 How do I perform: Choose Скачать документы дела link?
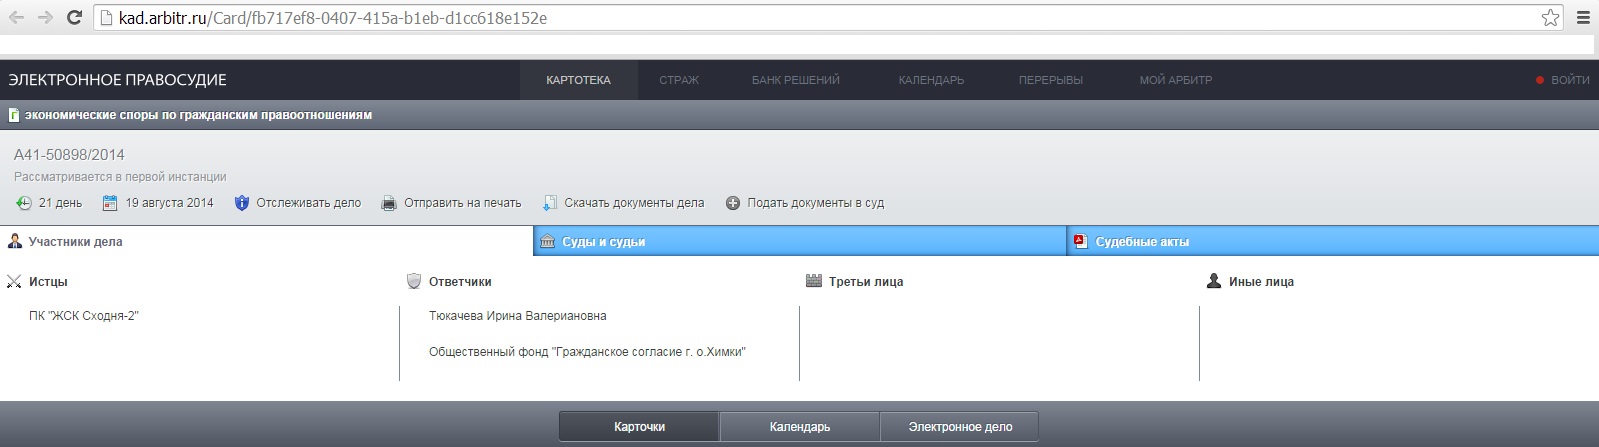(634, 203)
